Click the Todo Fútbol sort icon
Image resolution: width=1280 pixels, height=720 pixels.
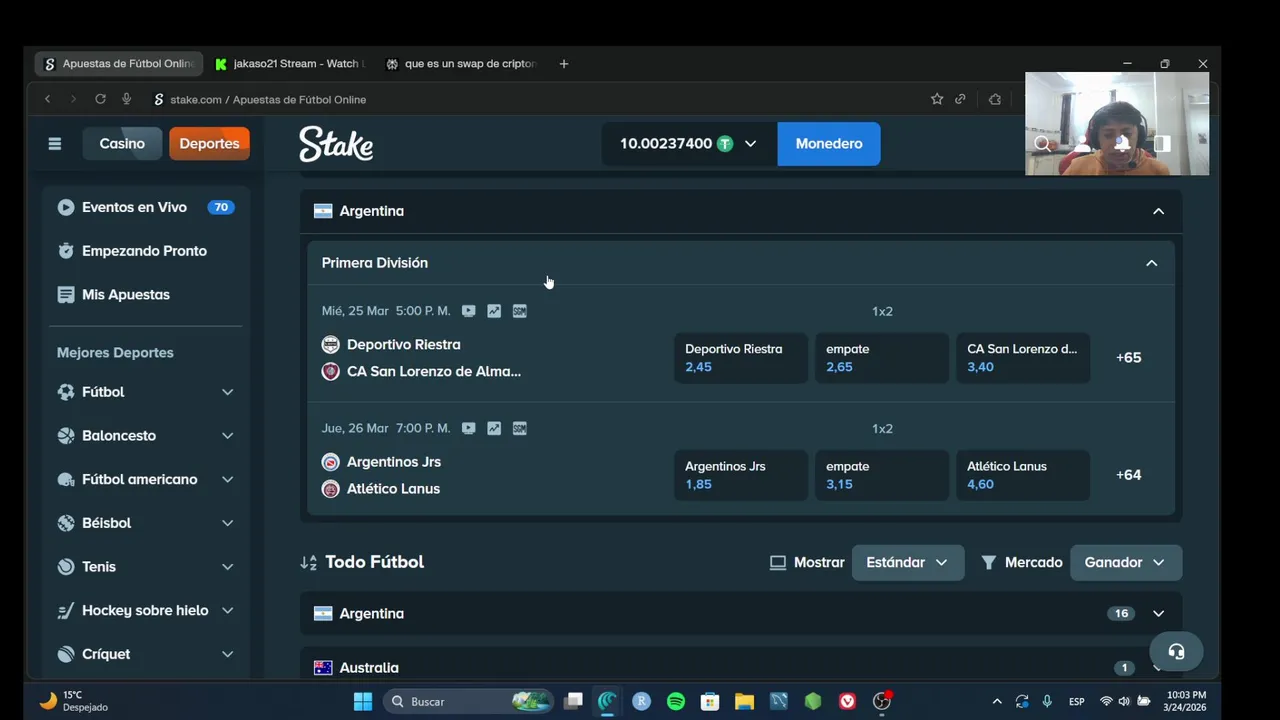[x=309, y=562]
